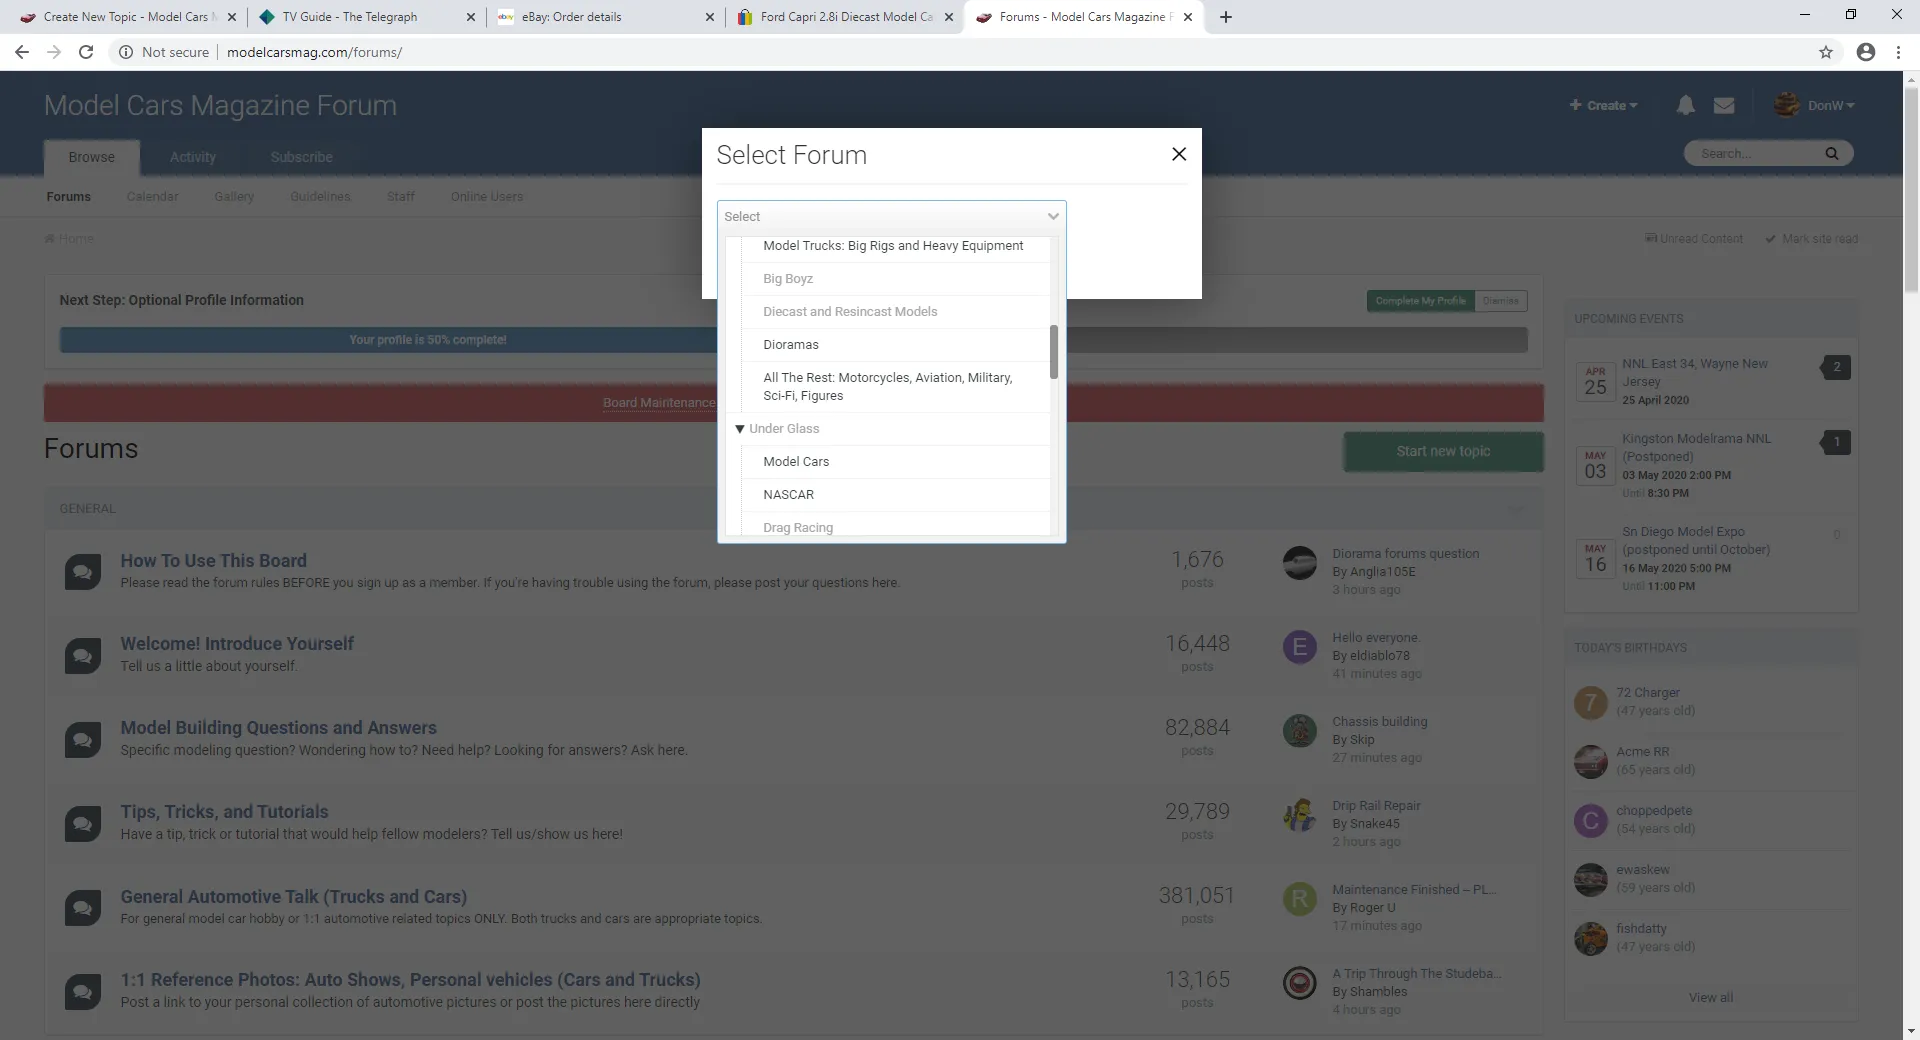Open the notifications bell icon
The width and height of the screenshot is (1920, 1040).
(x=1685, y=105)
